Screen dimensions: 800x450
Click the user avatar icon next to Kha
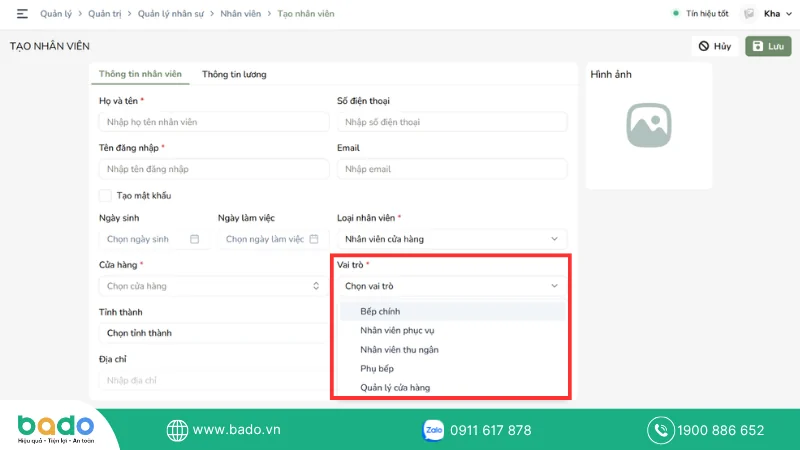[x=749, y=14]
